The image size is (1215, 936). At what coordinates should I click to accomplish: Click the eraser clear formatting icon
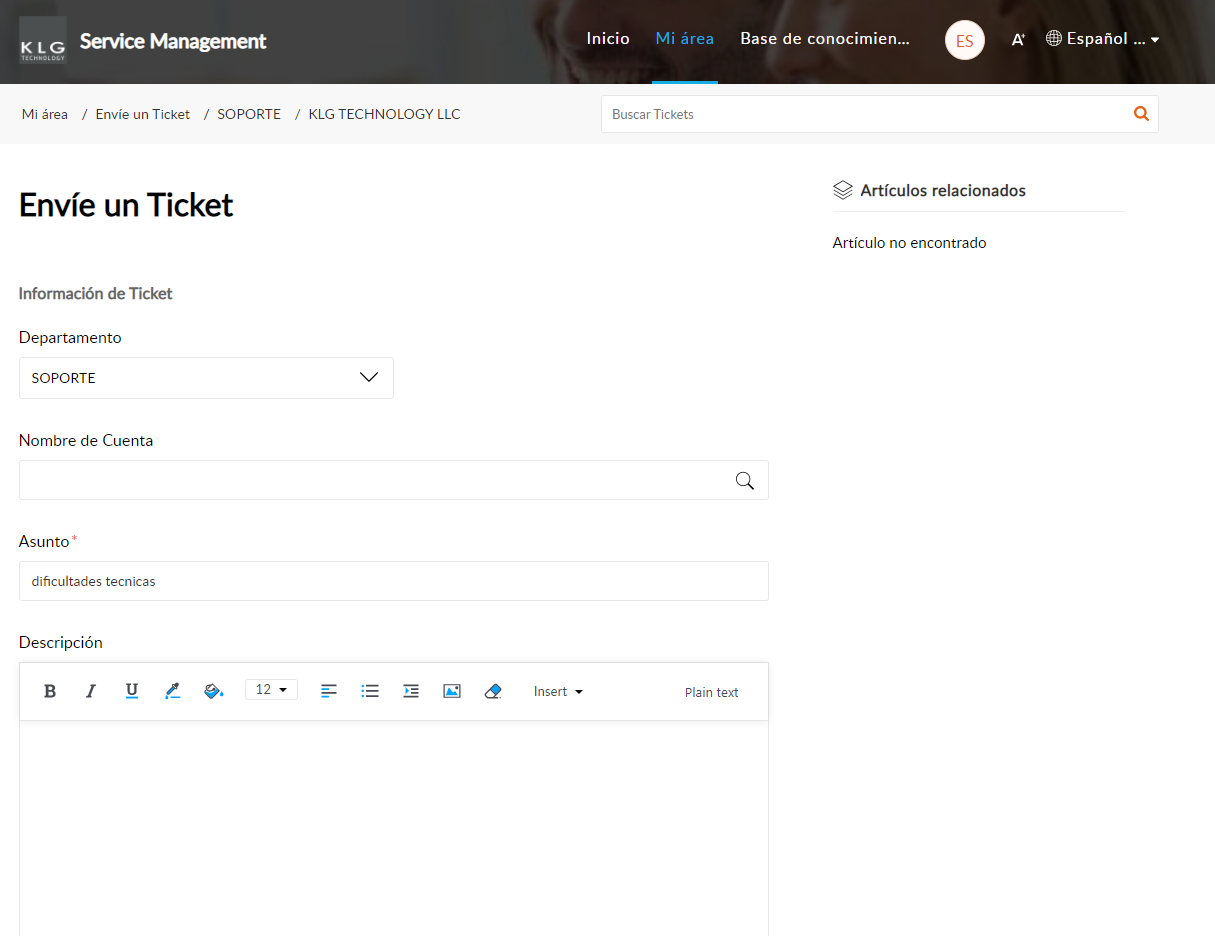pyautogui.click(x=493, y=691)
